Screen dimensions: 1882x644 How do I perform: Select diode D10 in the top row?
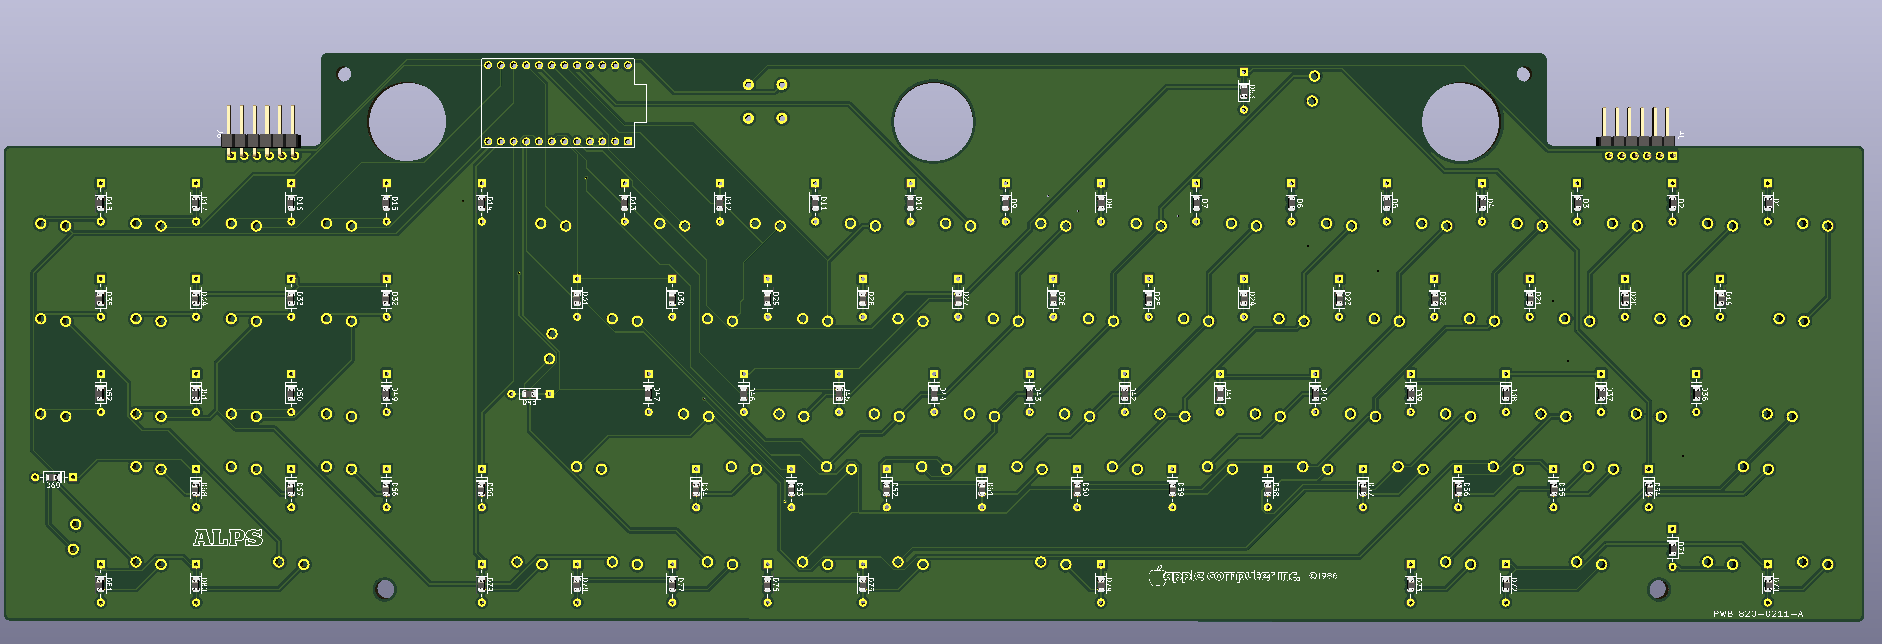[911, 202]
